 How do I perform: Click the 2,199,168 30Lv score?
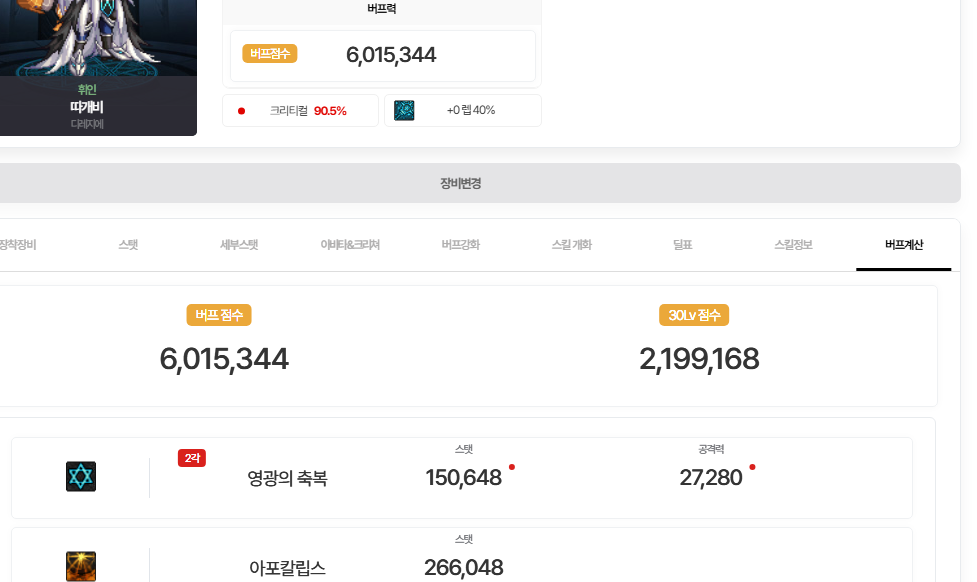[699, 359]
